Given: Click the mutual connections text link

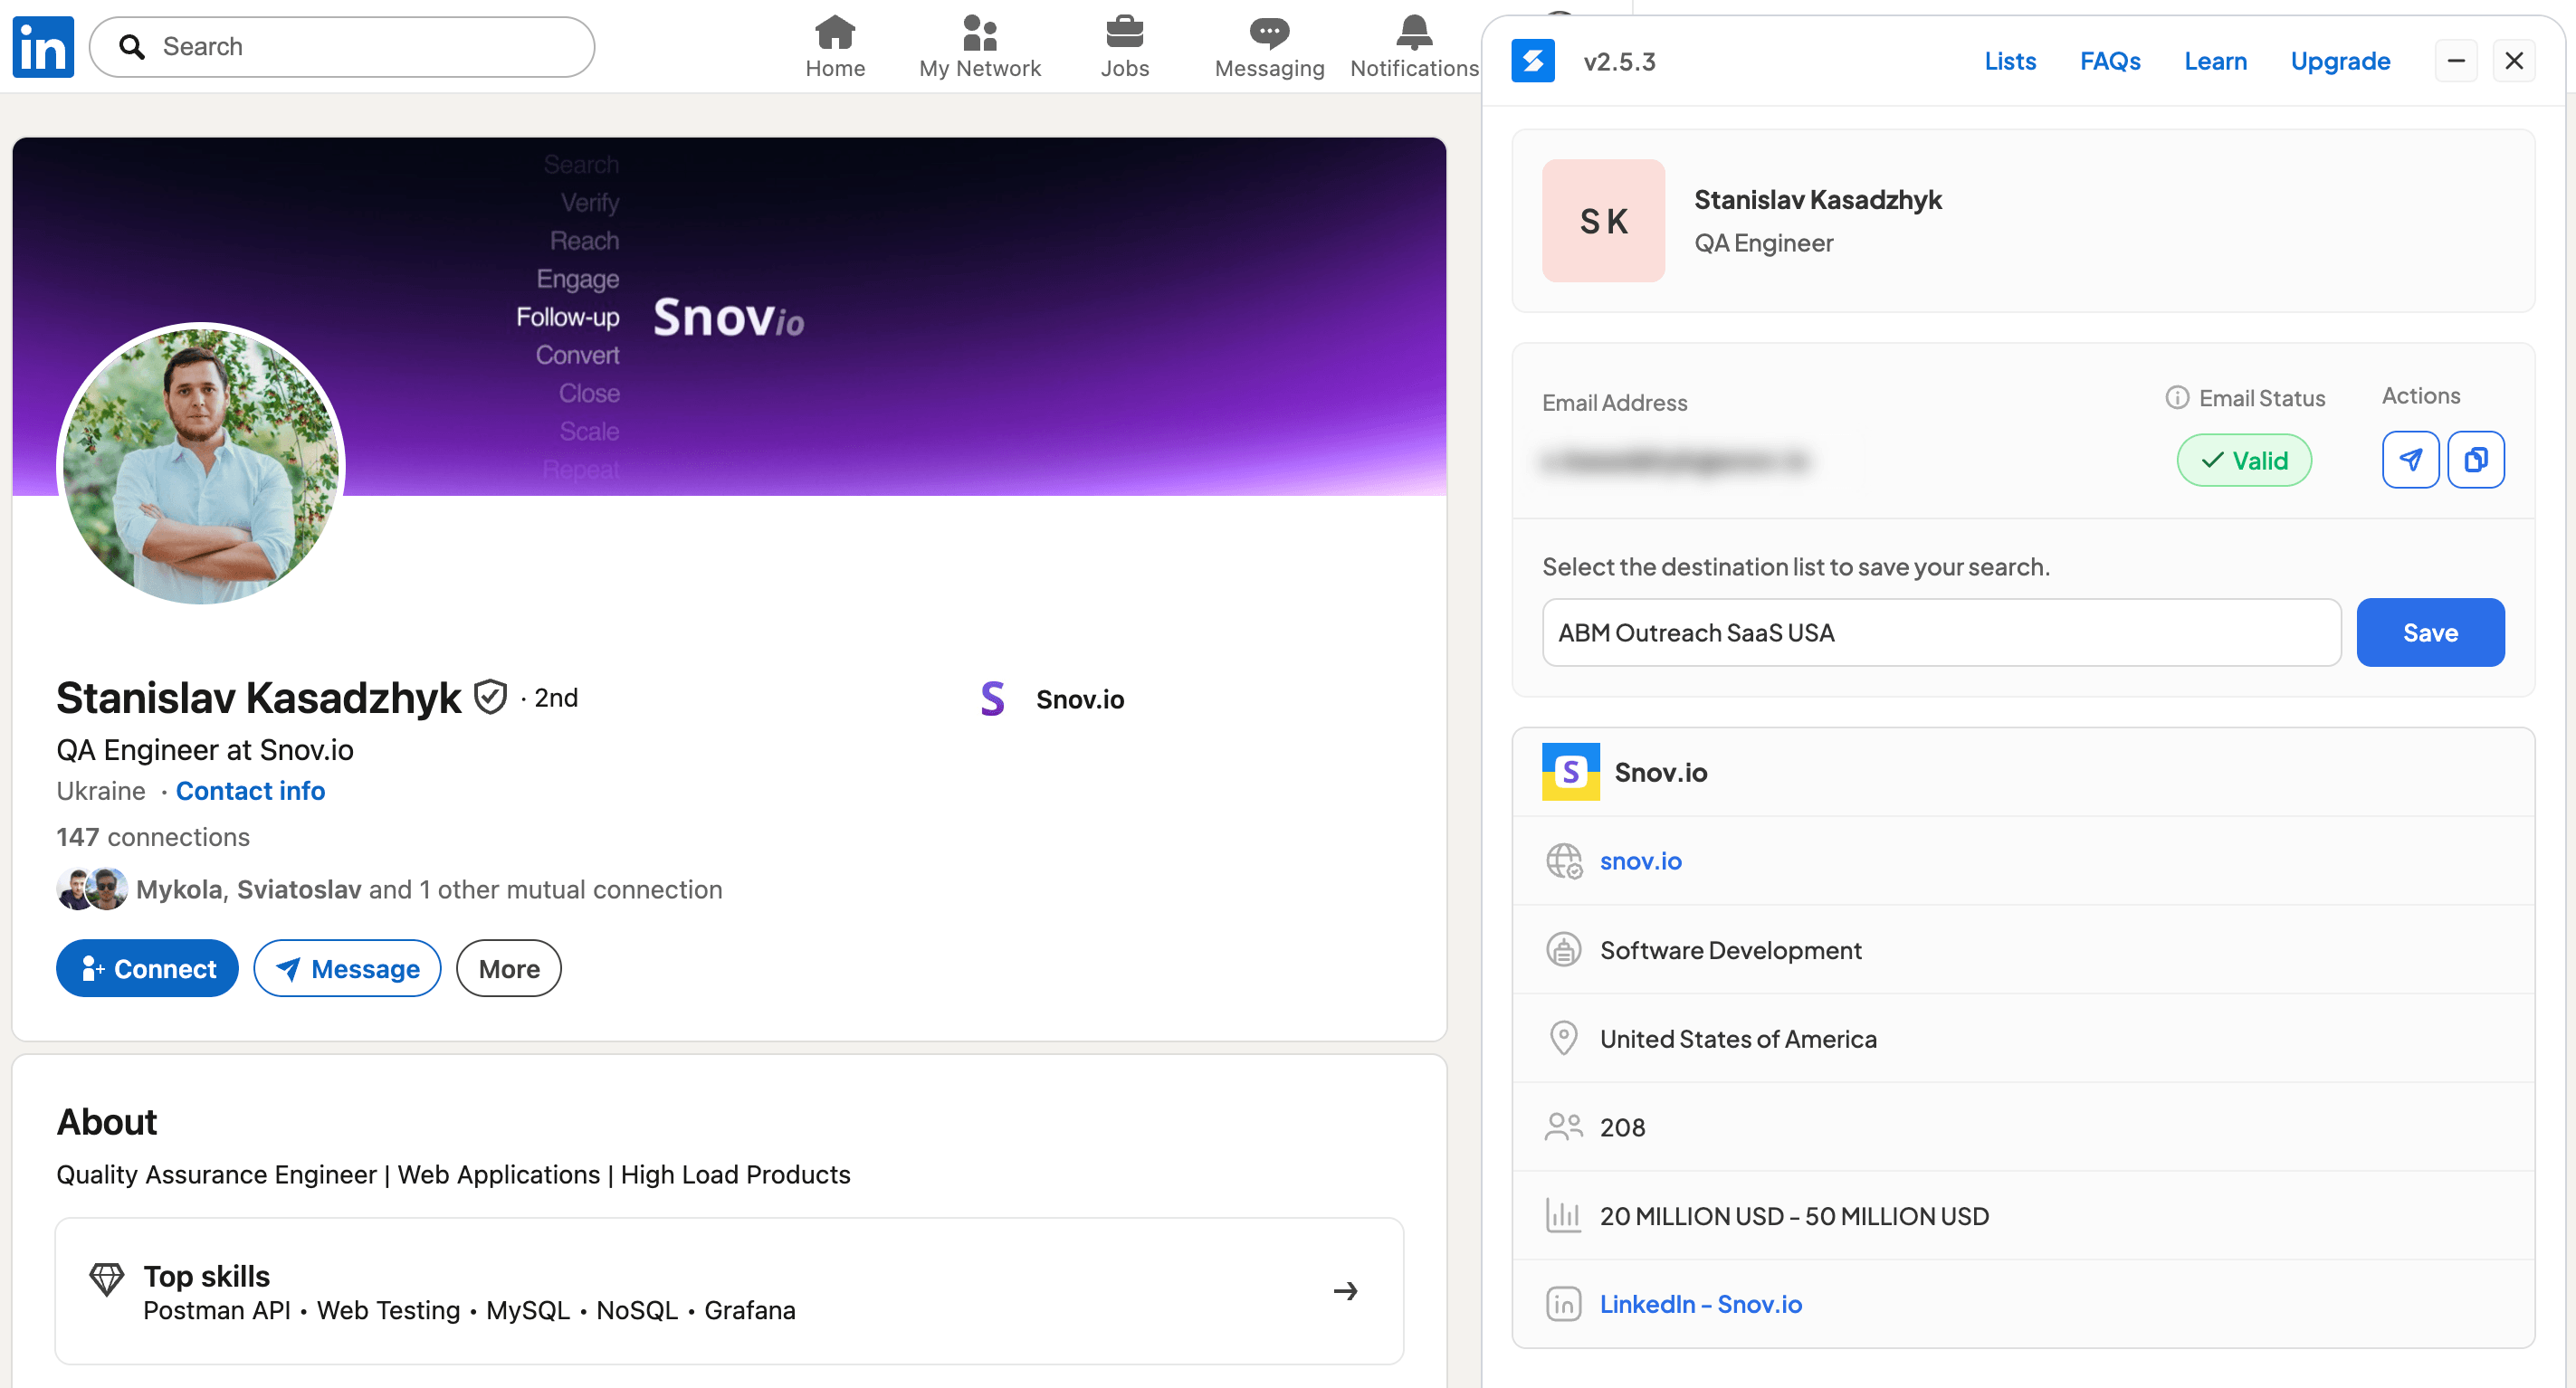Looking at the screenshot, I should pyautogui.click(x=429, y=889).
